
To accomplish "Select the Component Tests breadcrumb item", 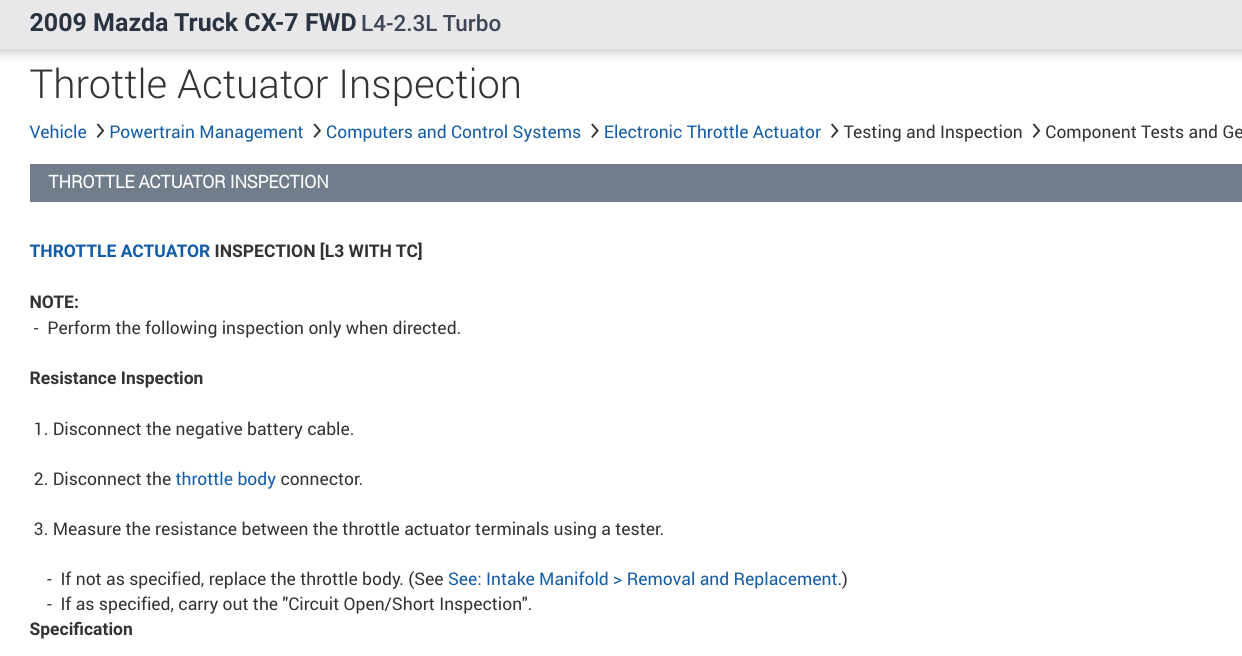I will [1142, 132].
